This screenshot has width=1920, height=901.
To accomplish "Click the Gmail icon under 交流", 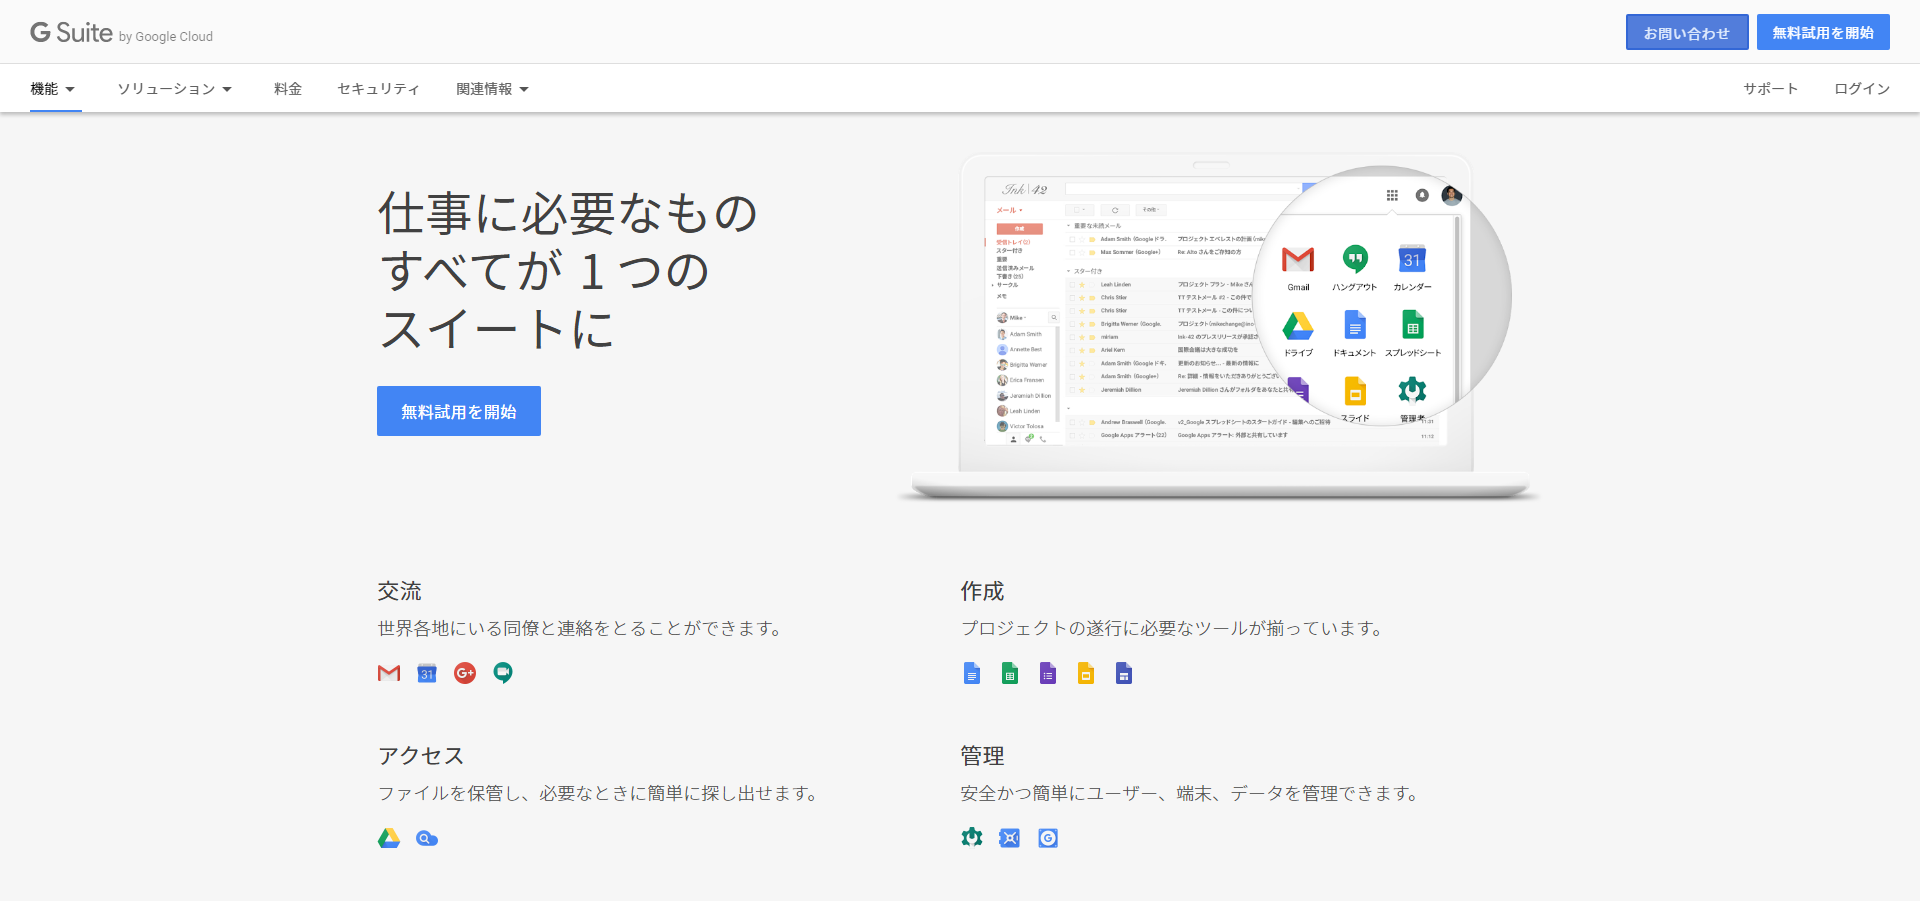I will (389, 673).
